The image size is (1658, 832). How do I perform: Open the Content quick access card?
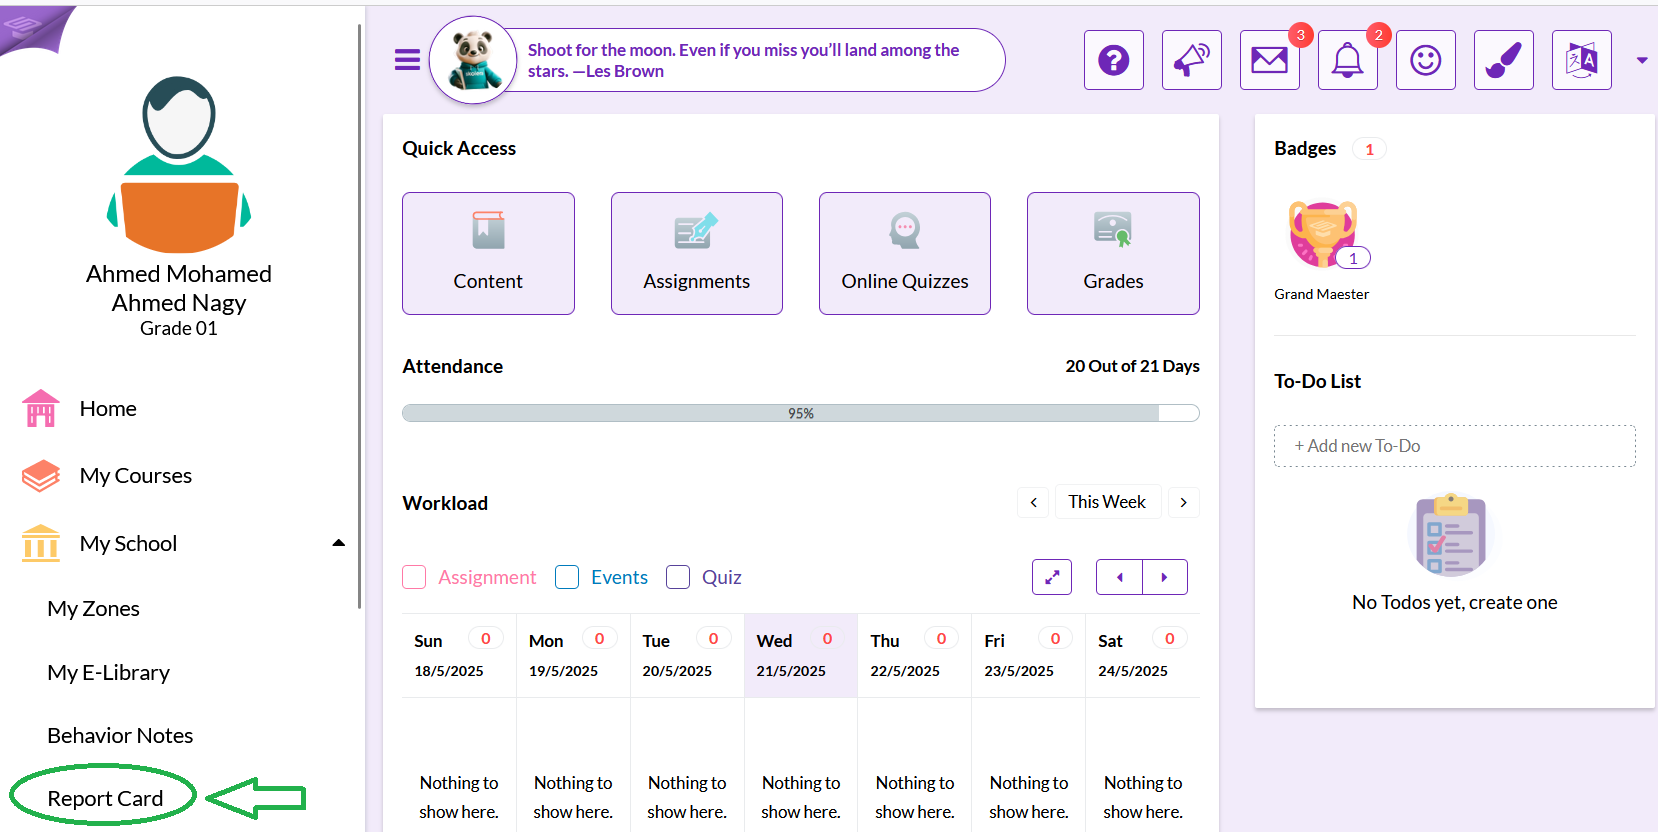[488, 253]
